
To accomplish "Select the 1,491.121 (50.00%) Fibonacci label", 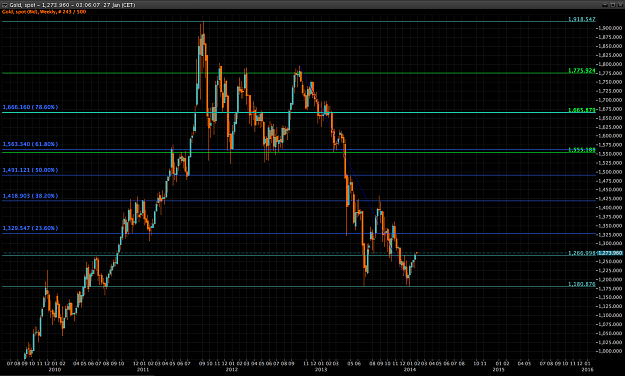I will pos(30,170).
